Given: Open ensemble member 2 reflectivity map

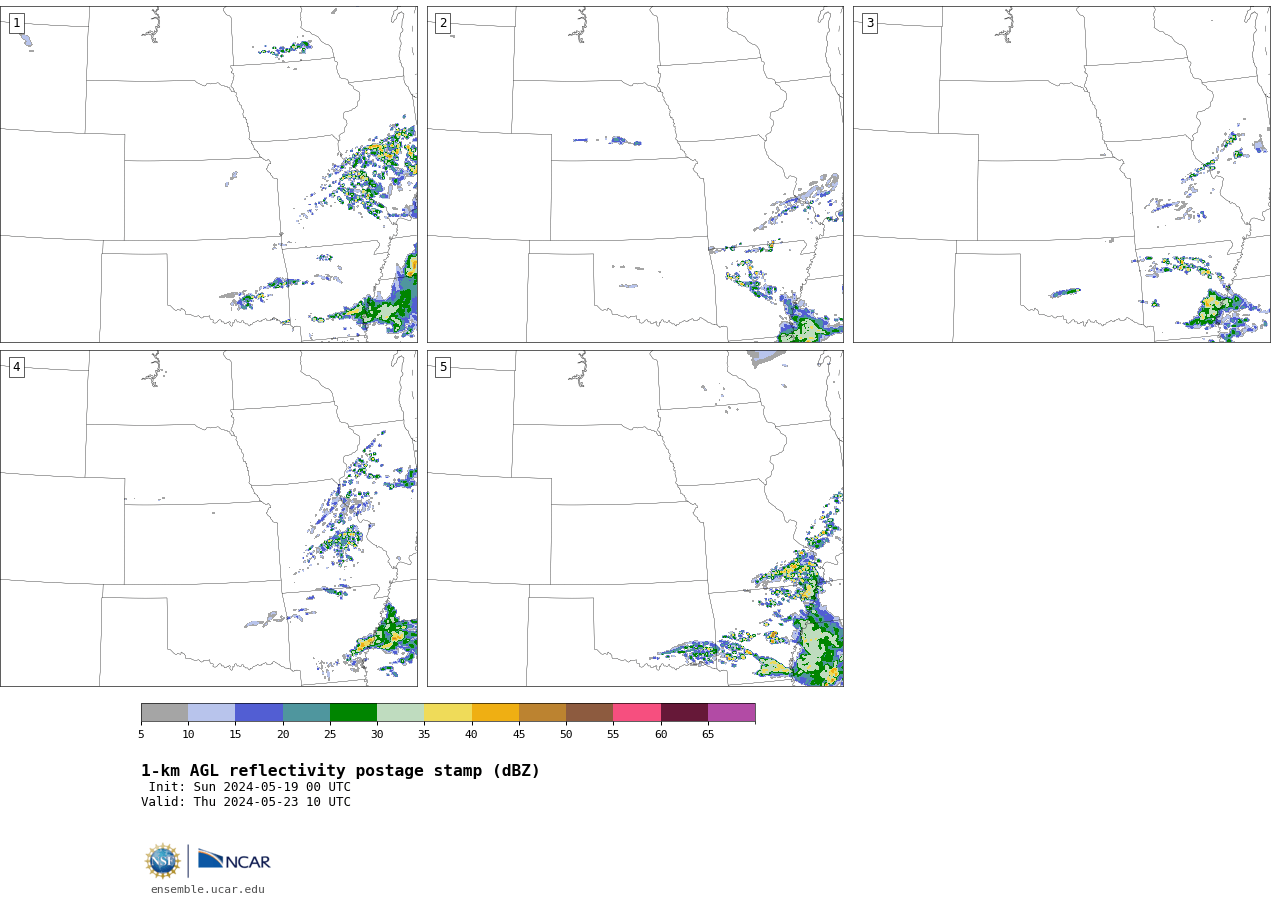Looking at the screenshot, I should pos(635,174).
